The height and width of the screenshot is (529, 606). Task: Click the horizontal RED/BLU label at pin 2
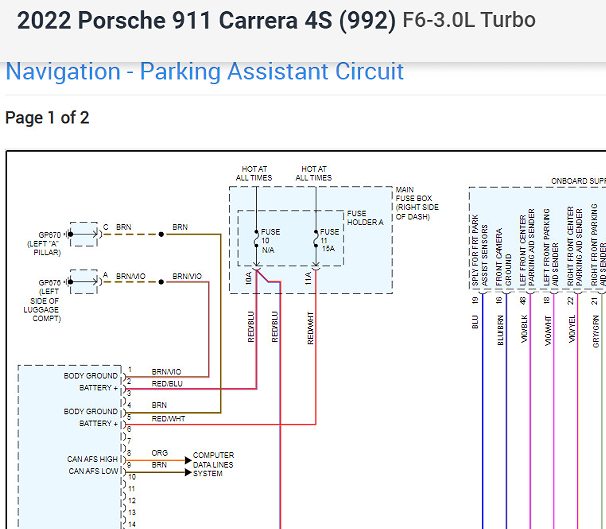point(167,384)
